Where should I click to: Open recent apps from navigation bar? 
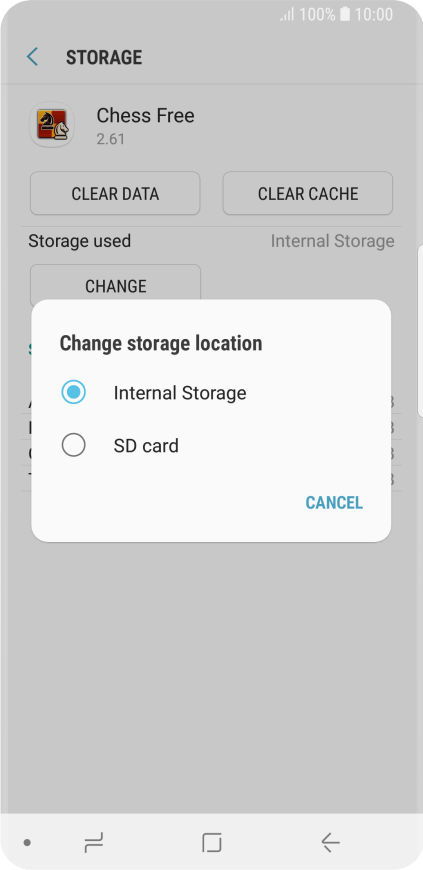[x=94, y=843]
